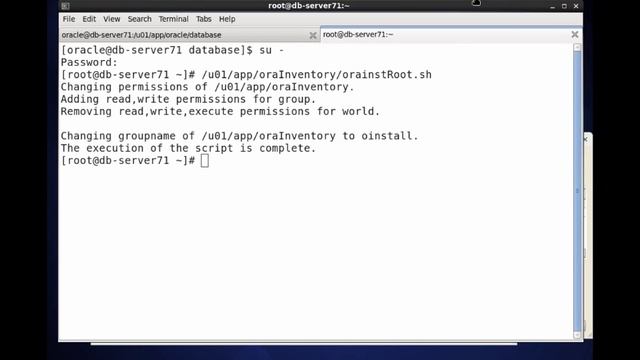Click the terminal cursor at root prompt
The width and height of the screenshot is (640, 360).
pos(204,161)
